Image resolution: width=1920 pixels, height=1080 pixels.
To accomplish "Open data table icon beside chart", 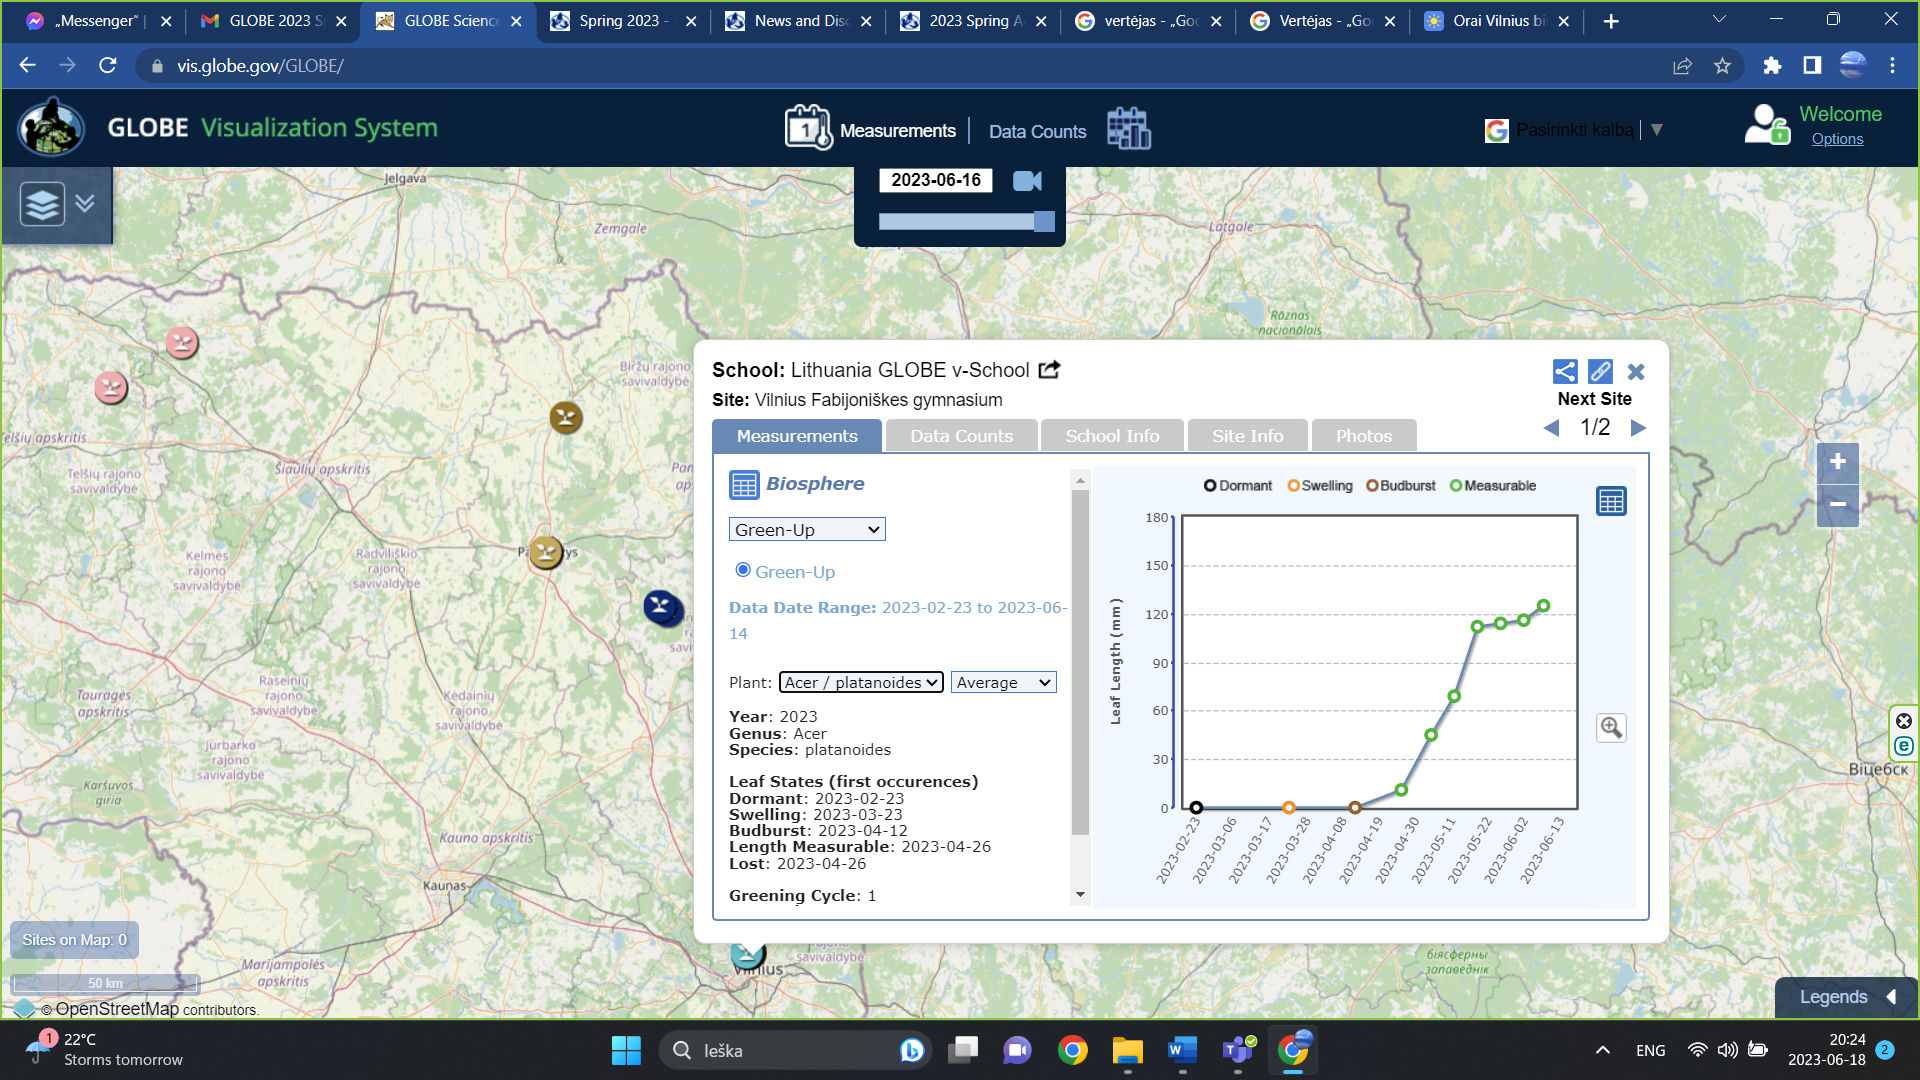I will 1611,501.
